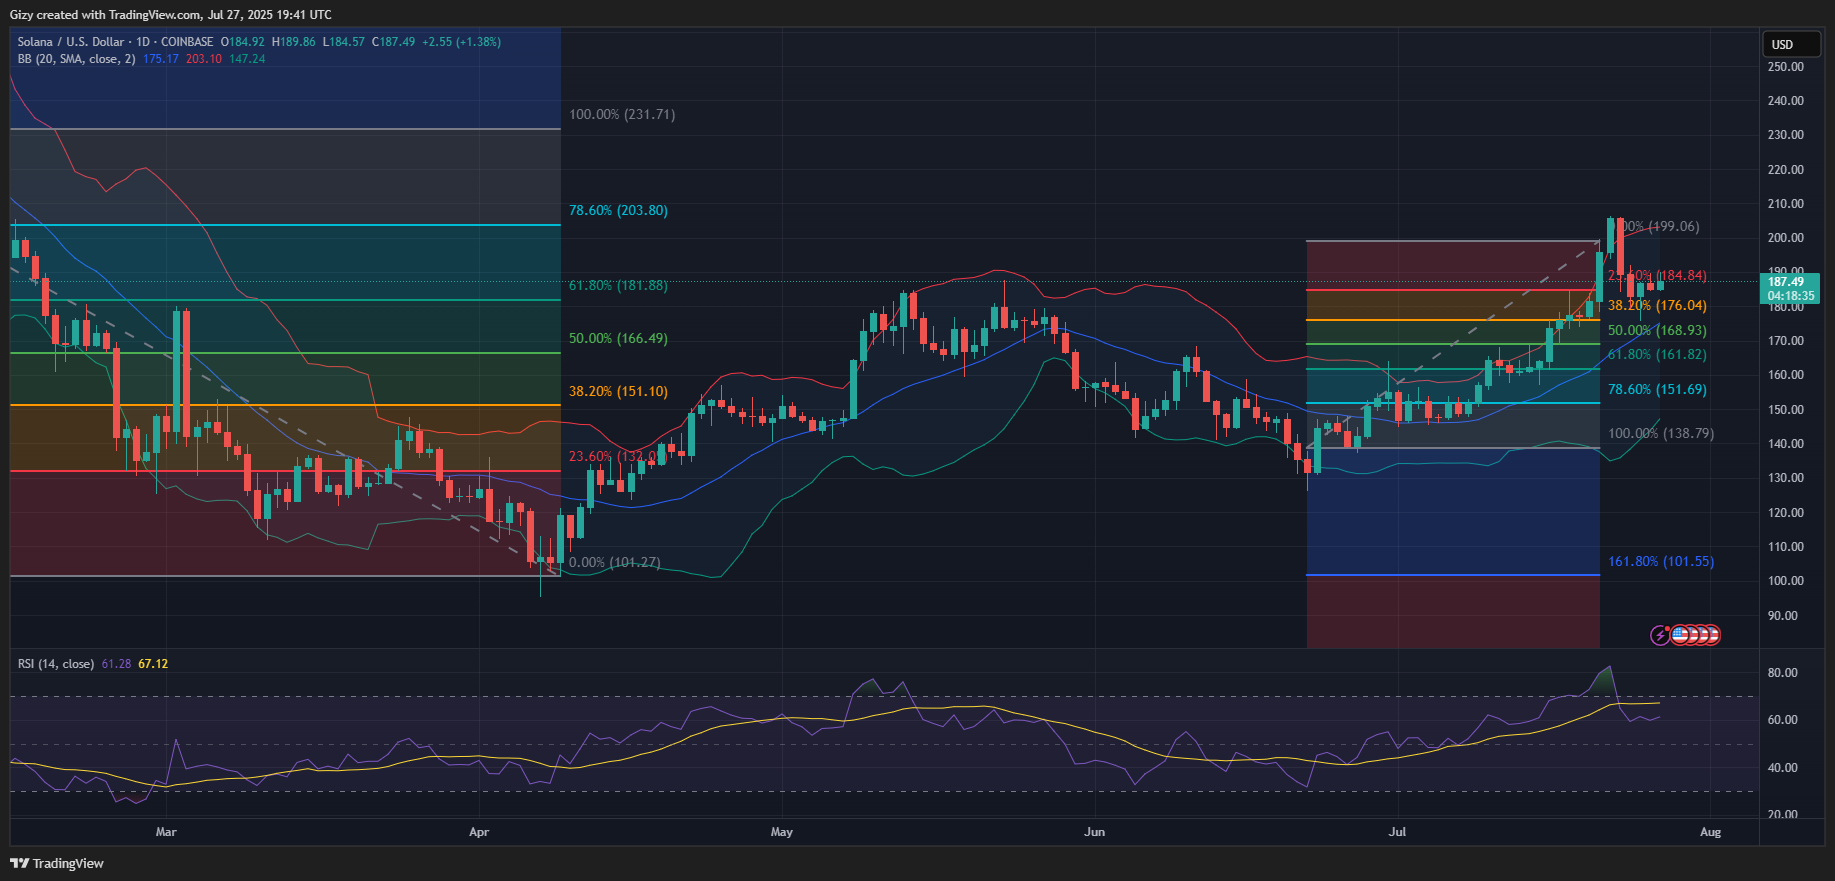
Task: Click the 78.60% (151.69) Fibonacci label
Action: (x=1657, y=390)
